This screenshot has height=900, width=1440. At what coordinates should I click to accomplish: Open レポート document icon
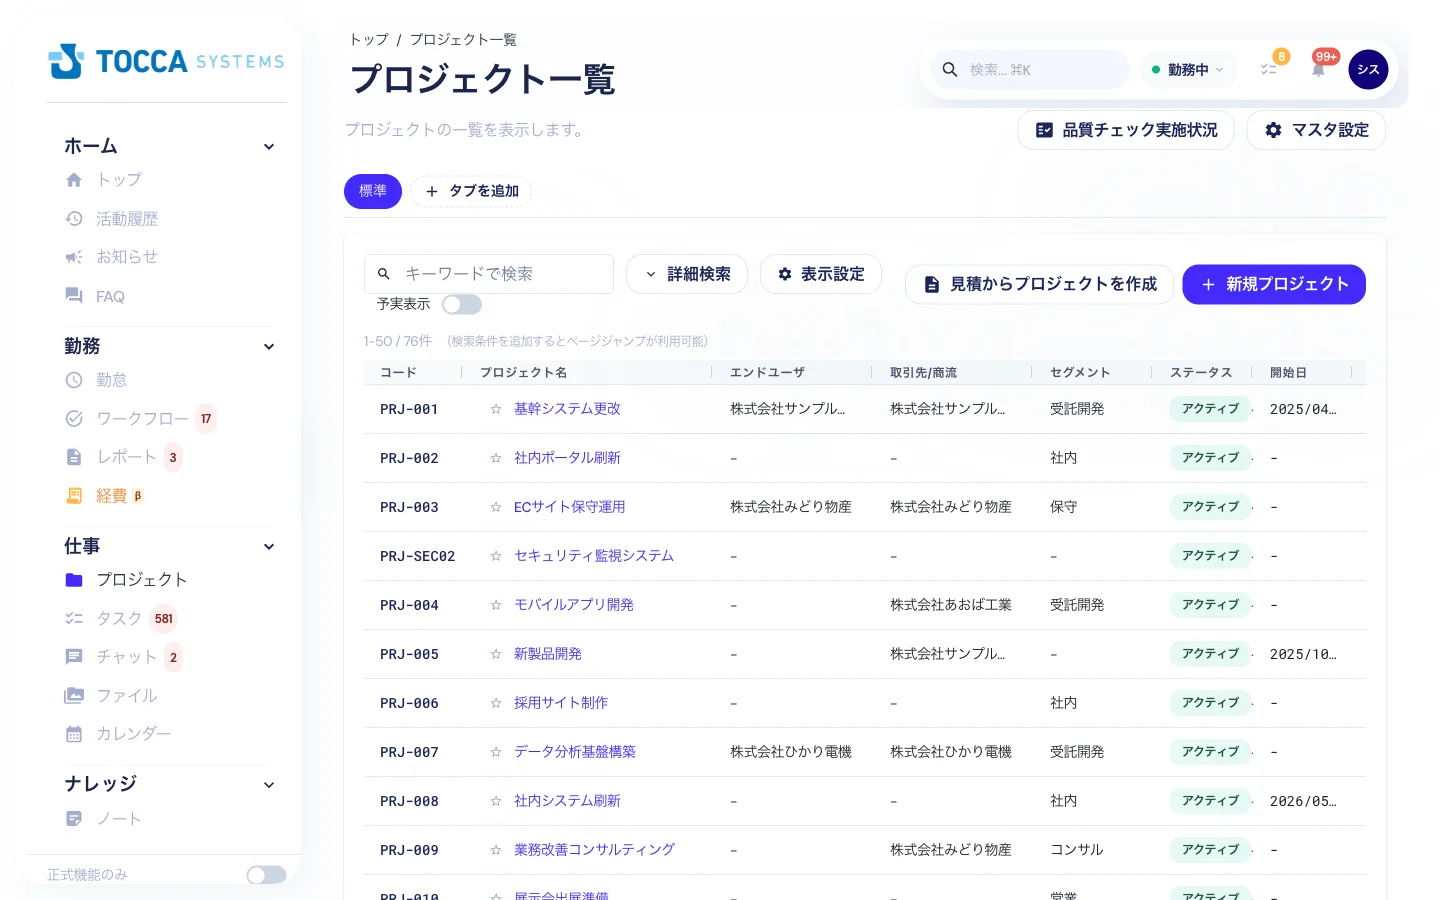74,457
